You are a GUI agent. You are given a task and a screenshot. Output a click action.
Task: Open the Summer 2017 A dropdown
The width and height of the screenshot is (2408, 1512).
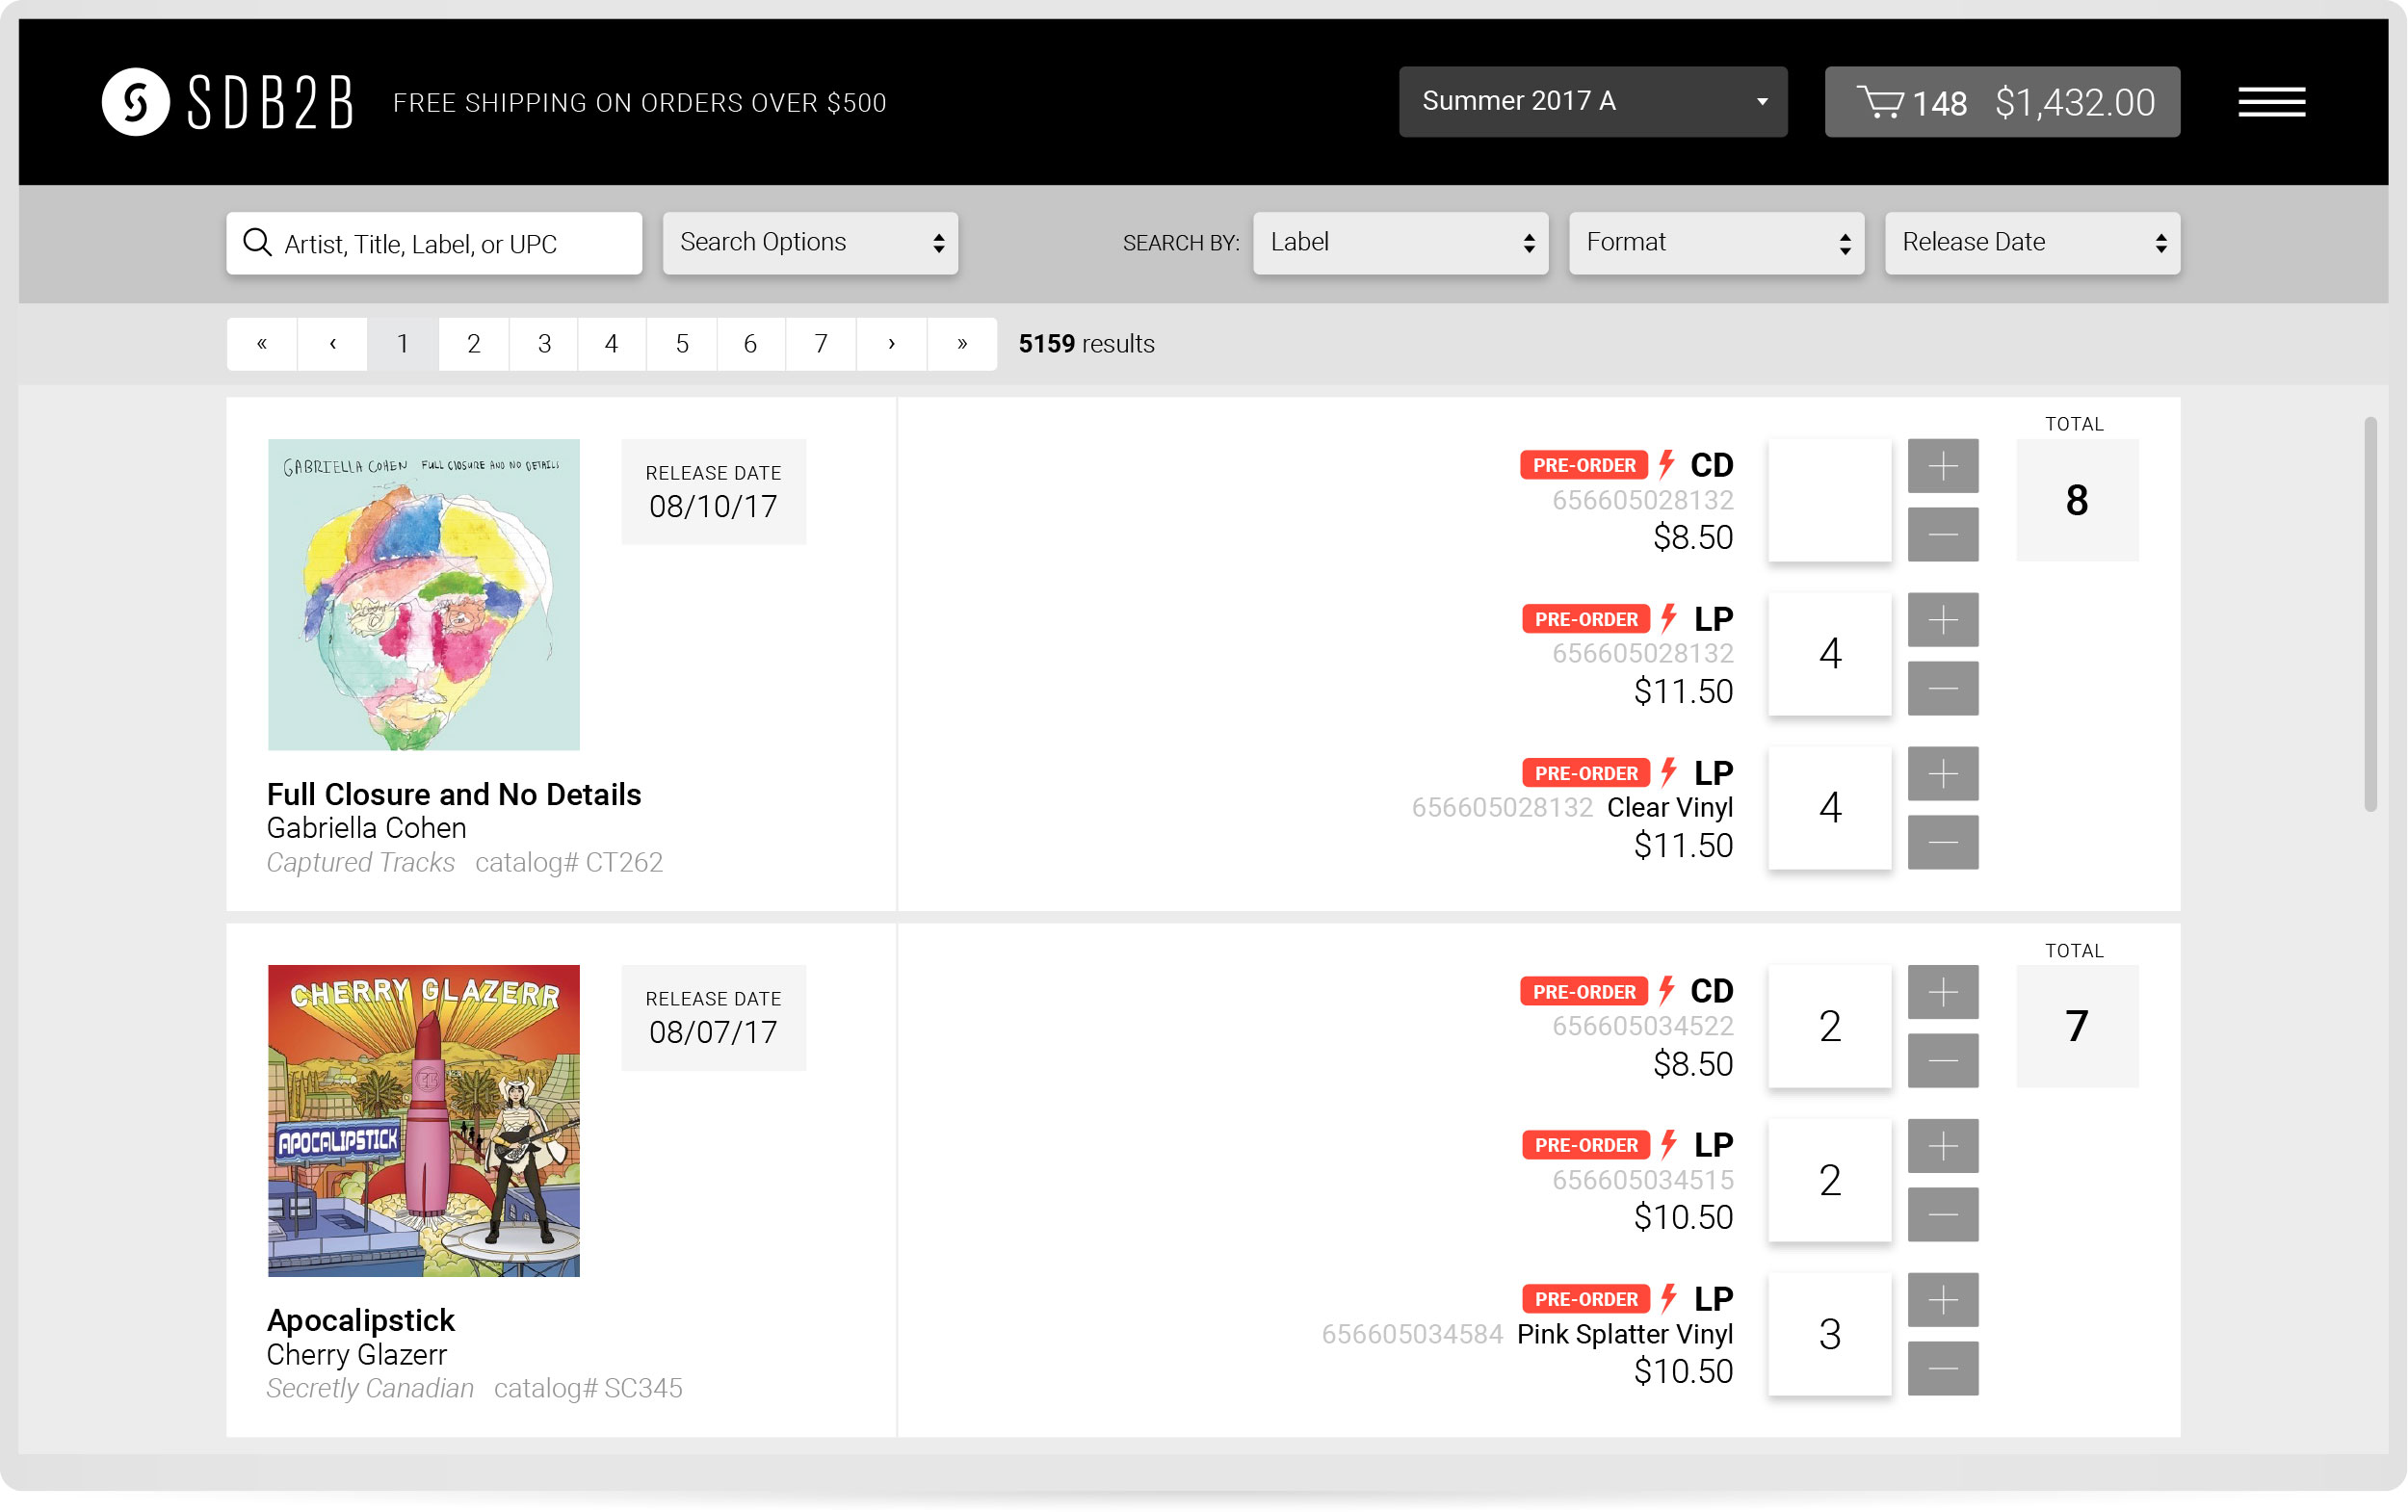click(x=1593, y=102)
